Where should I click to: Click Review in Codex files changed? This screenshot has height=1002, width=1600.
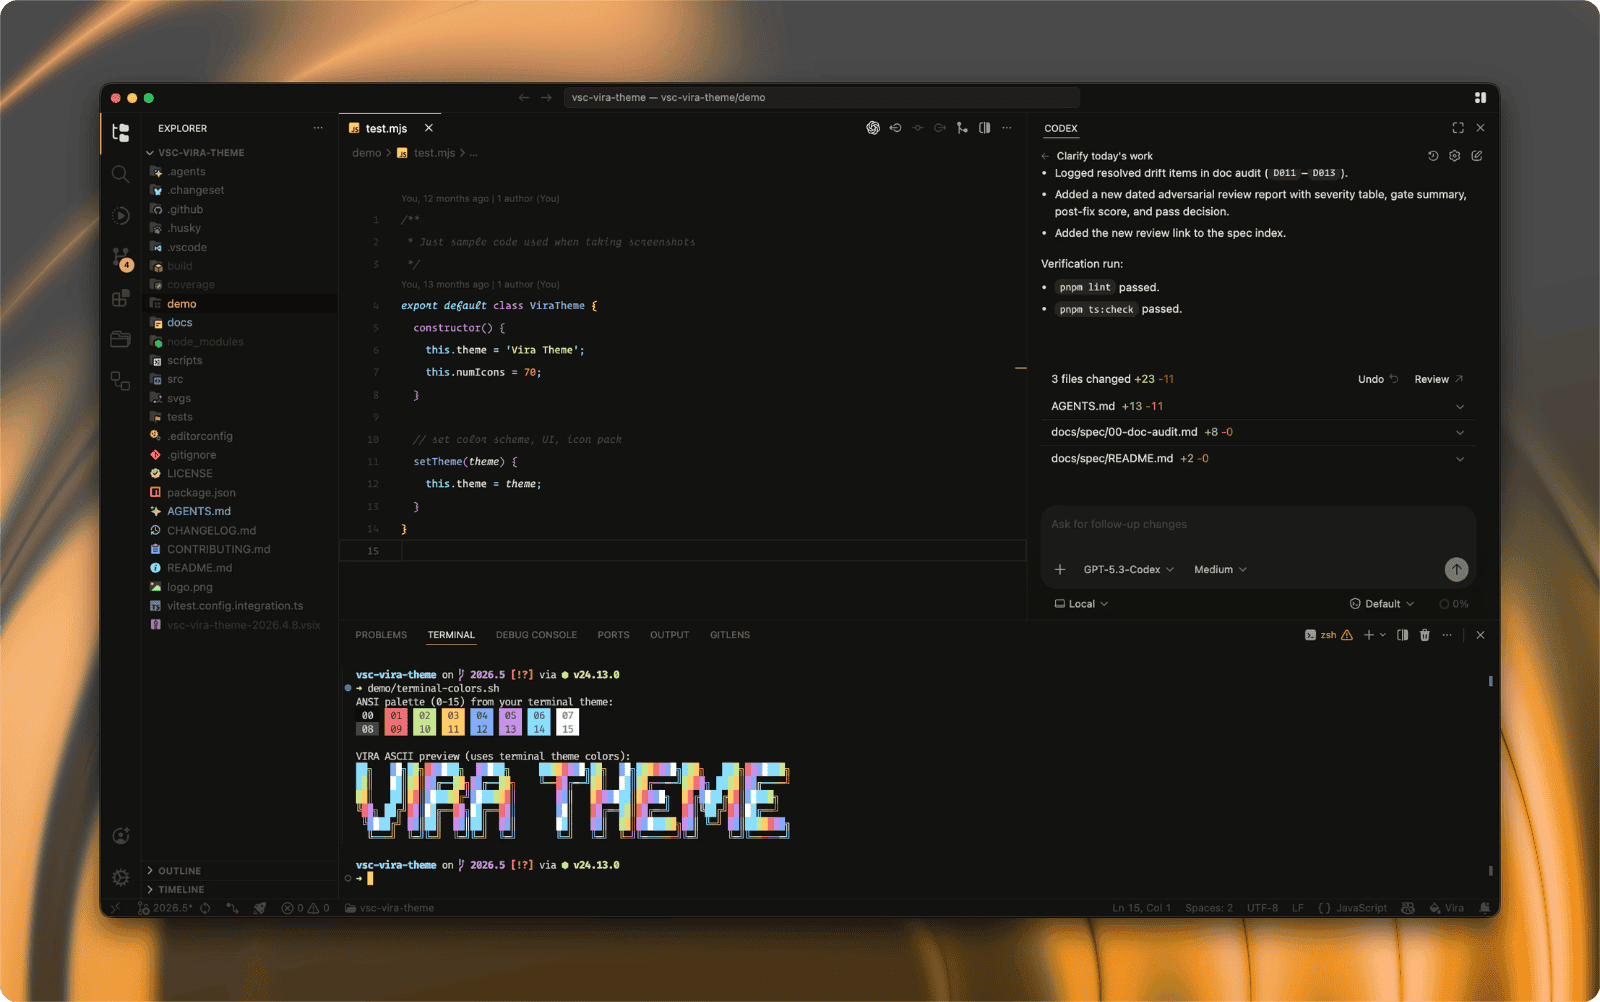[x=1439, y=379]
